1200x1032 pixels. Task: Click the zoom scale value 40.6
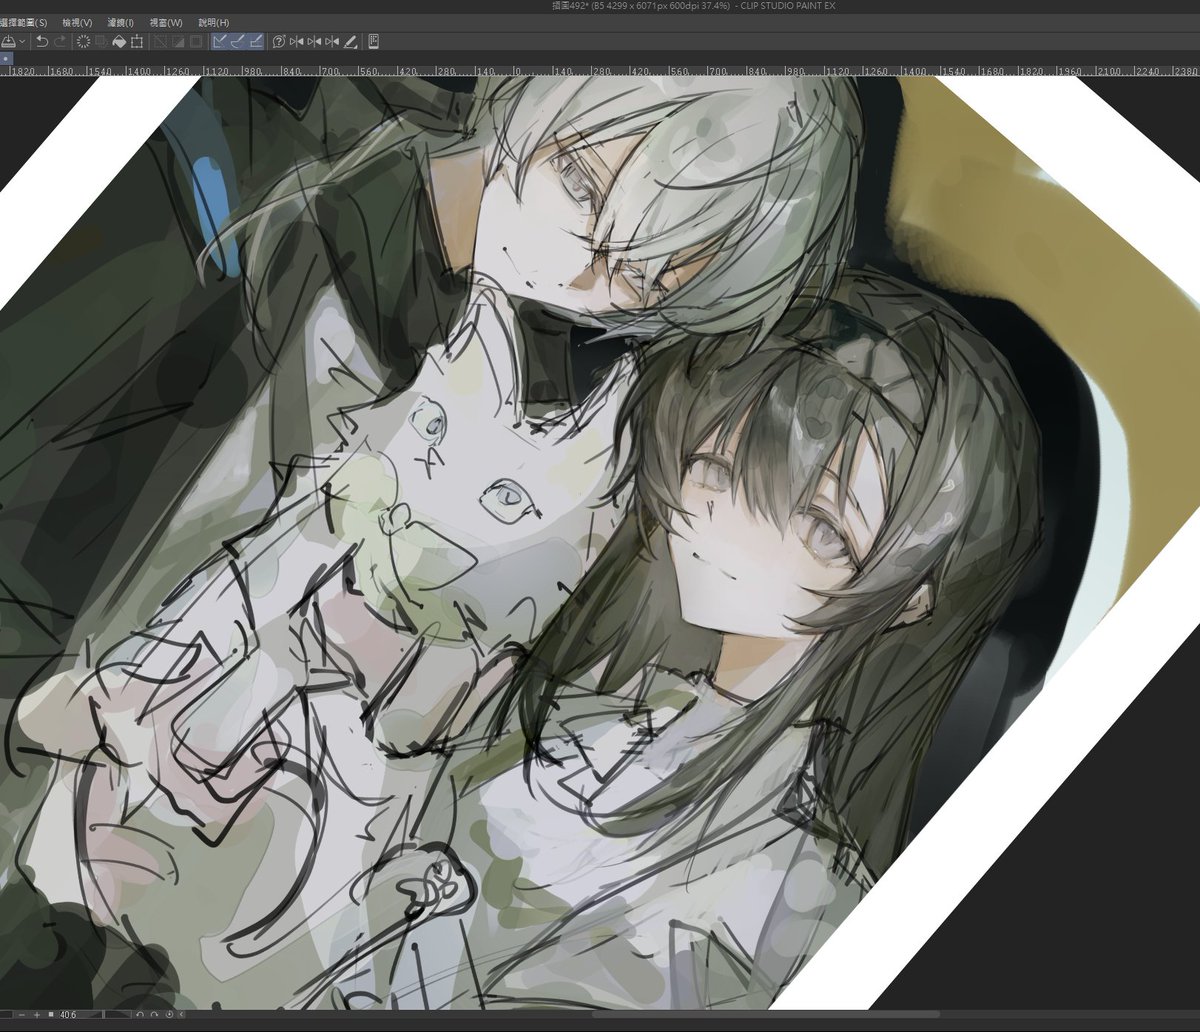tap(68, 1014)
